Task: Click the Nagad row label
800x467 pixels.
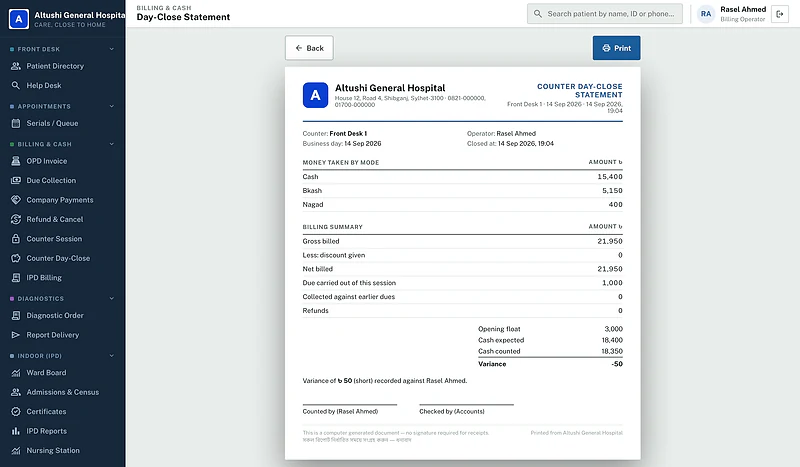Action: 313,204
